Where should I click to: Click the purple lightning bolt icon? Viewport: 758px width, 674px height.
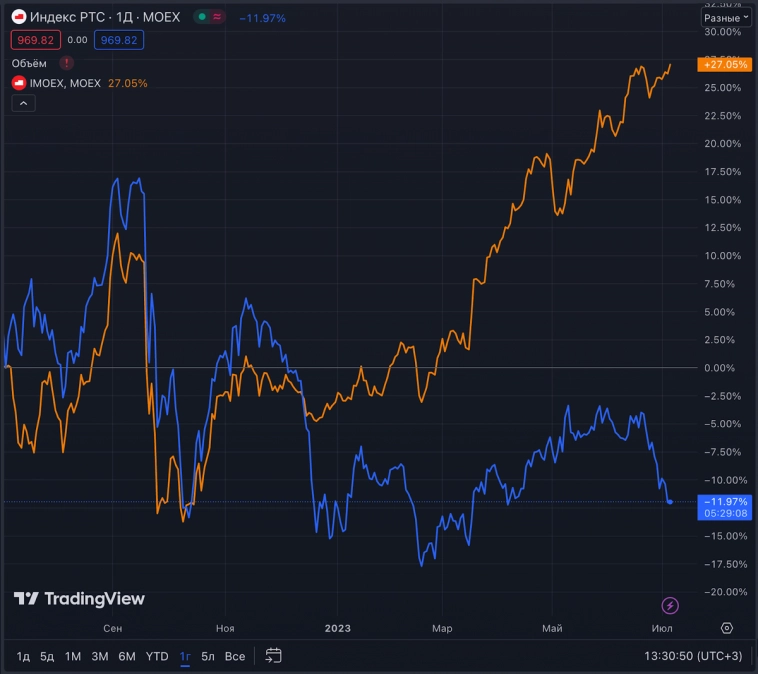(670, 605)
